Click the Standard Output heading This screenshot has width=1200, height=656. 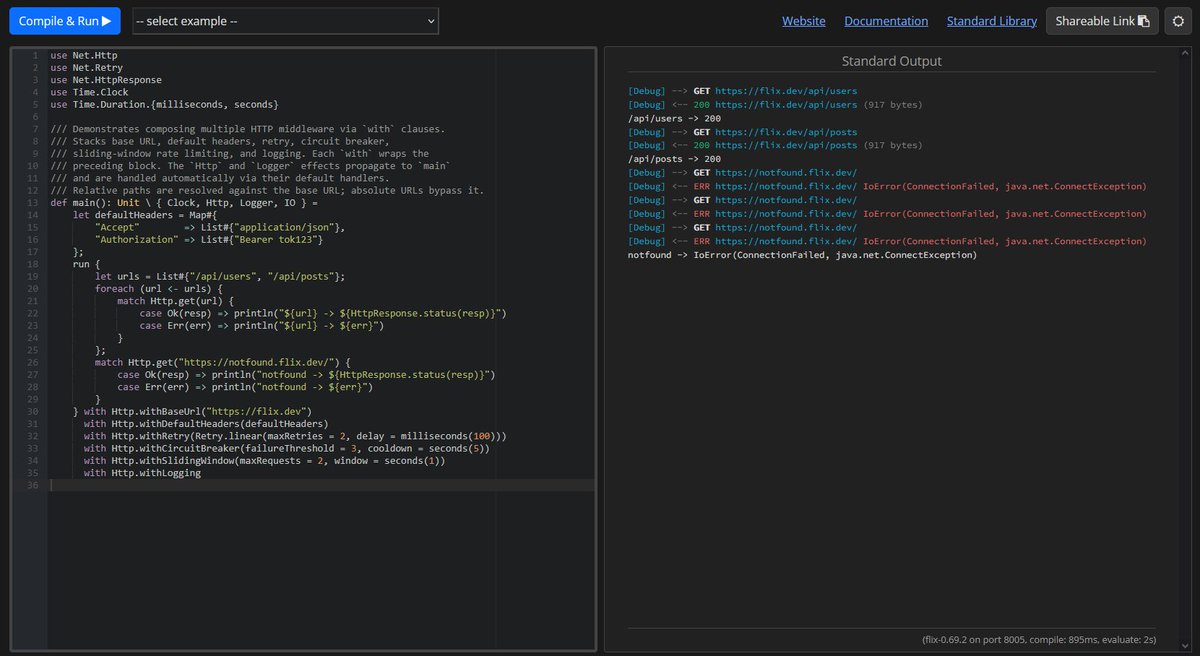892,61
